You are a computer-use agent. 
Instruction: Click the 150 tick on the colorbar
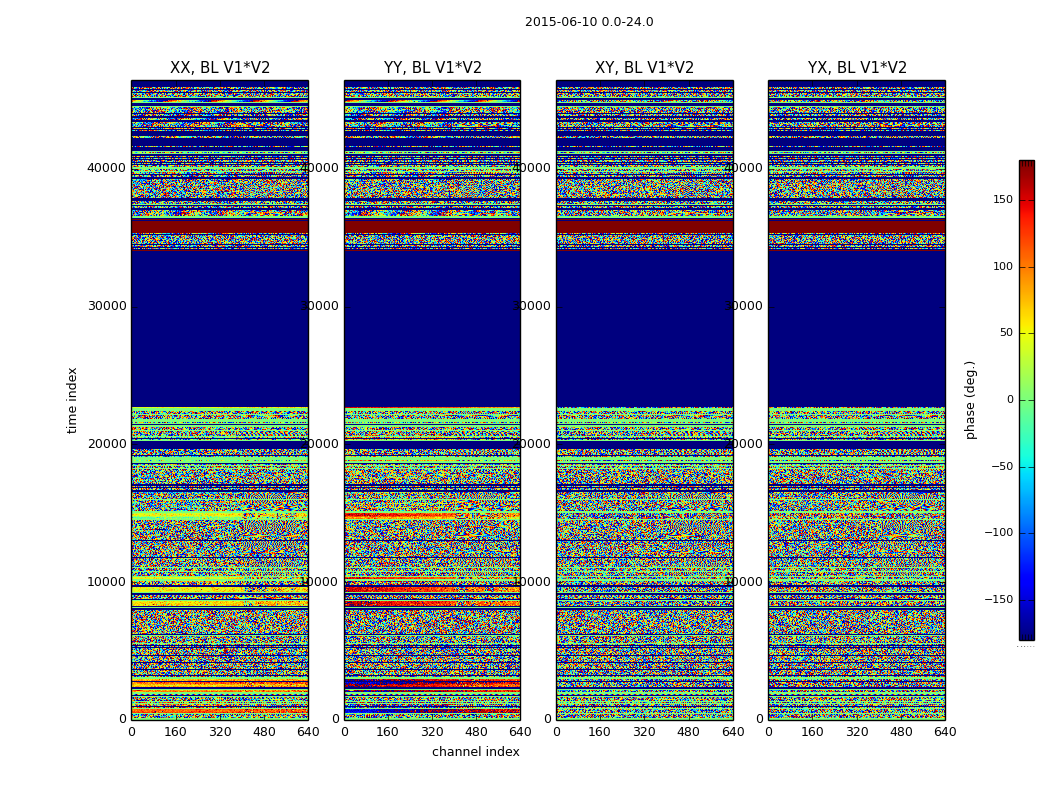point(1003,199)
